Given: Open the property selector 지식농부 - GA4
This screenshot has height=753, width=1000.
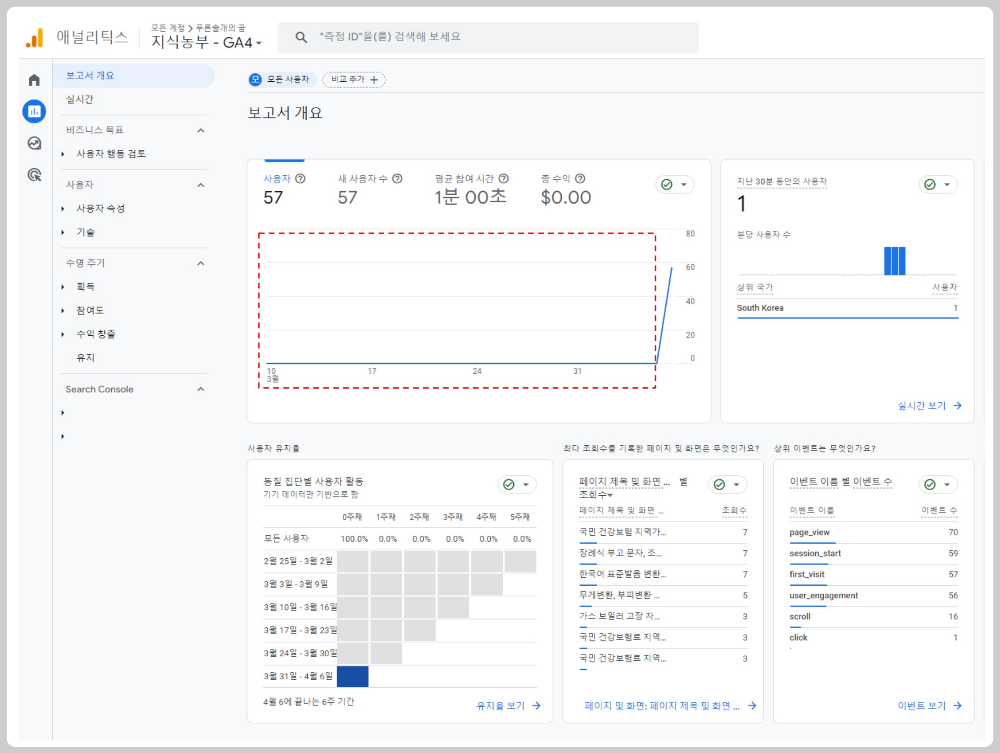Looking at the screenshot, I should [206, 43].
